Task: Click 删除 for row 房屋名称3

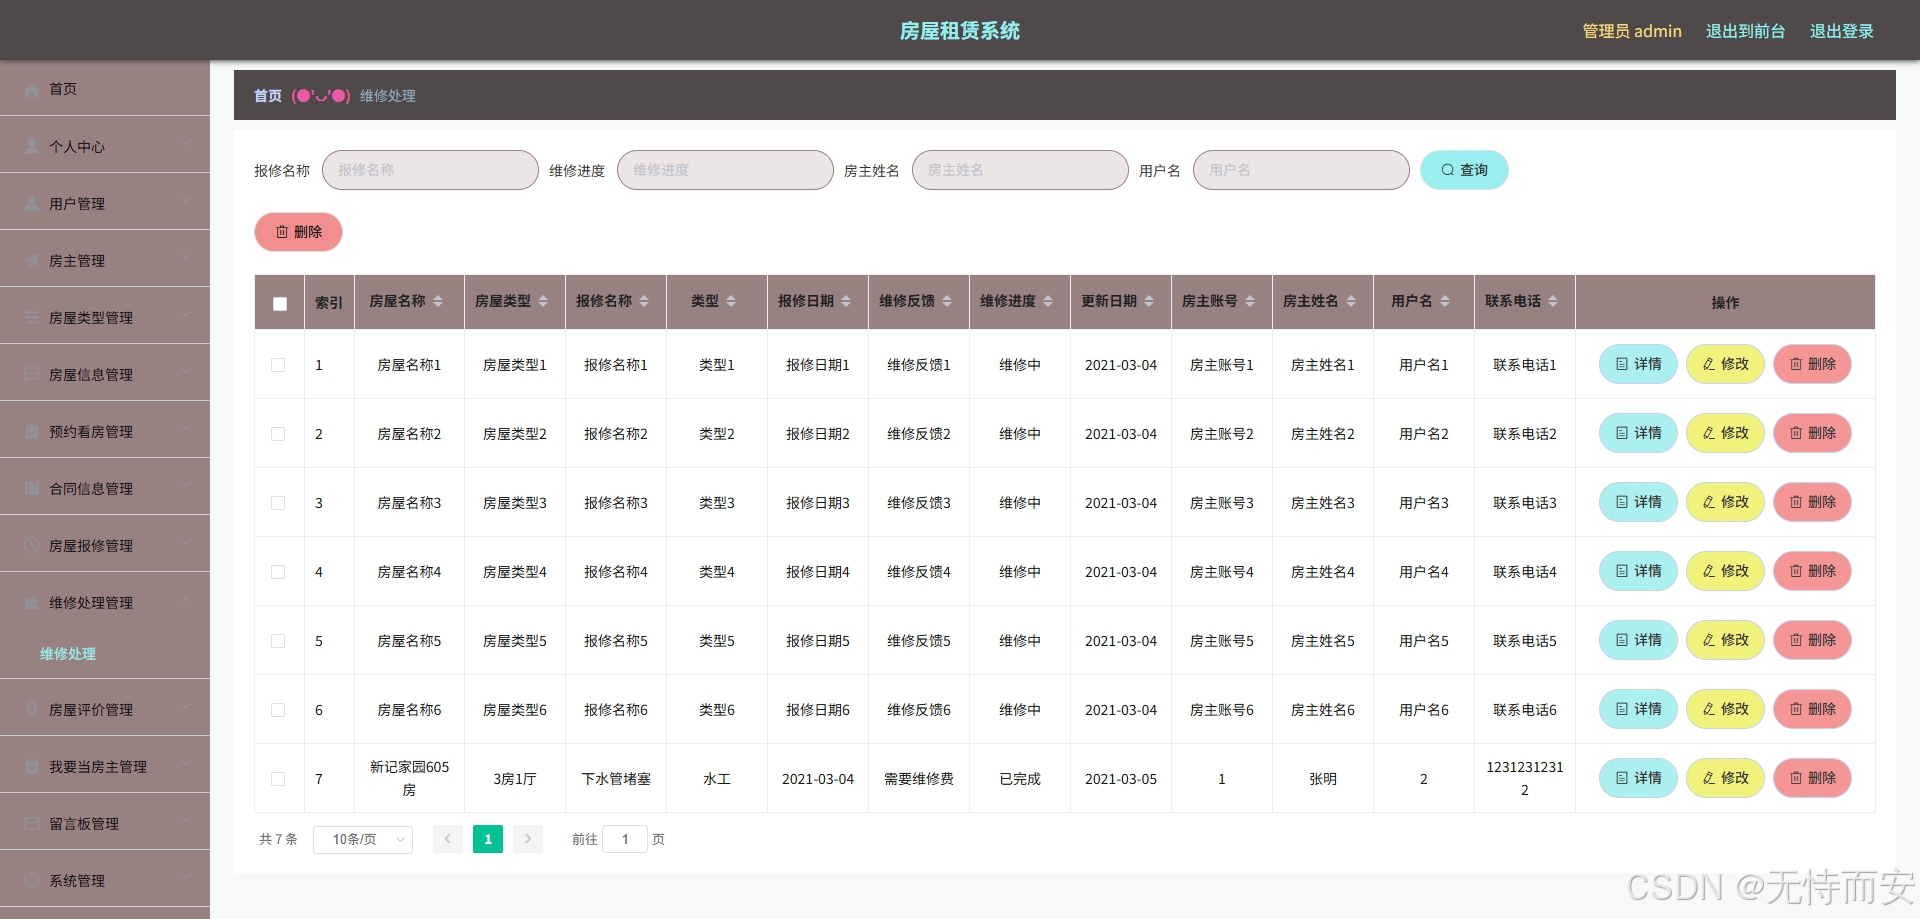Action: pos(1812,502)
